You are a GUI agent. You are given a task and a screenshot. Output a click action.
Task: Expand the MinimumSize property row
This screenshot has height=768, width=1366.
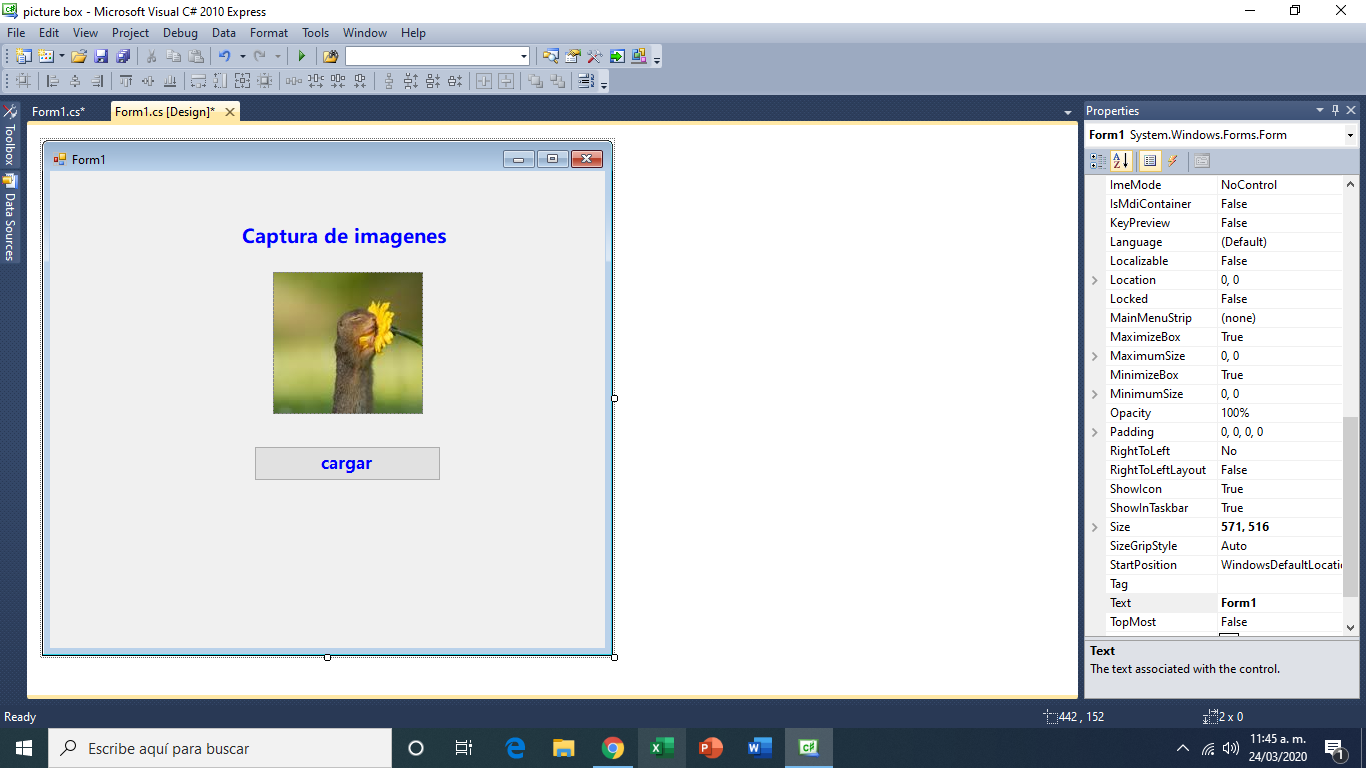[1095, 394]
